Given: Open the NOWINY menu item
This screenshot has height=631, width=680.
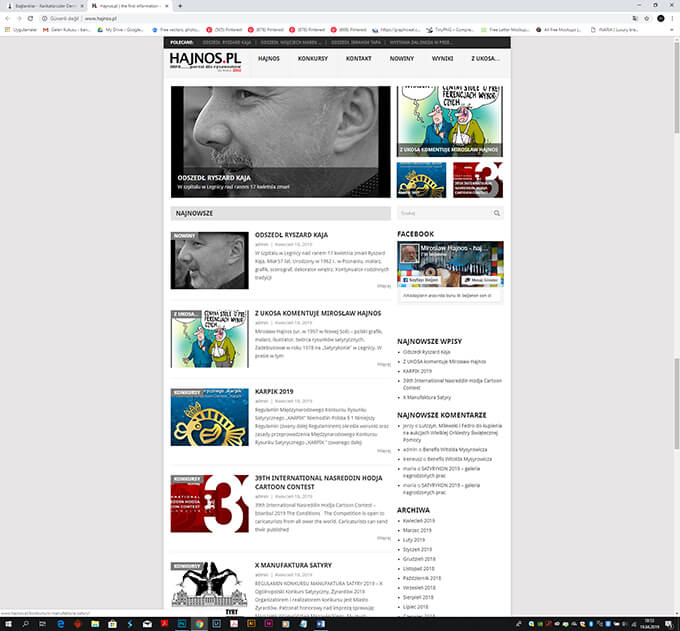Looking at the screenshot, I should tap(402, 59).
